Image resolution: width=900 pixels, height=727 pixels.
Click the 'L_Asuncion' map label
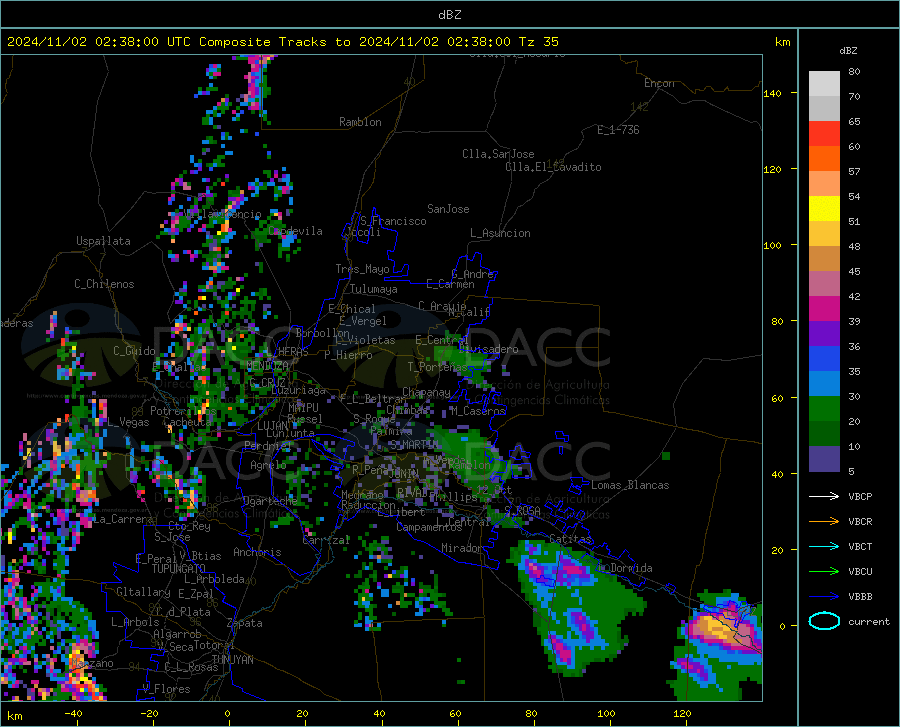[x=500, y=233]
